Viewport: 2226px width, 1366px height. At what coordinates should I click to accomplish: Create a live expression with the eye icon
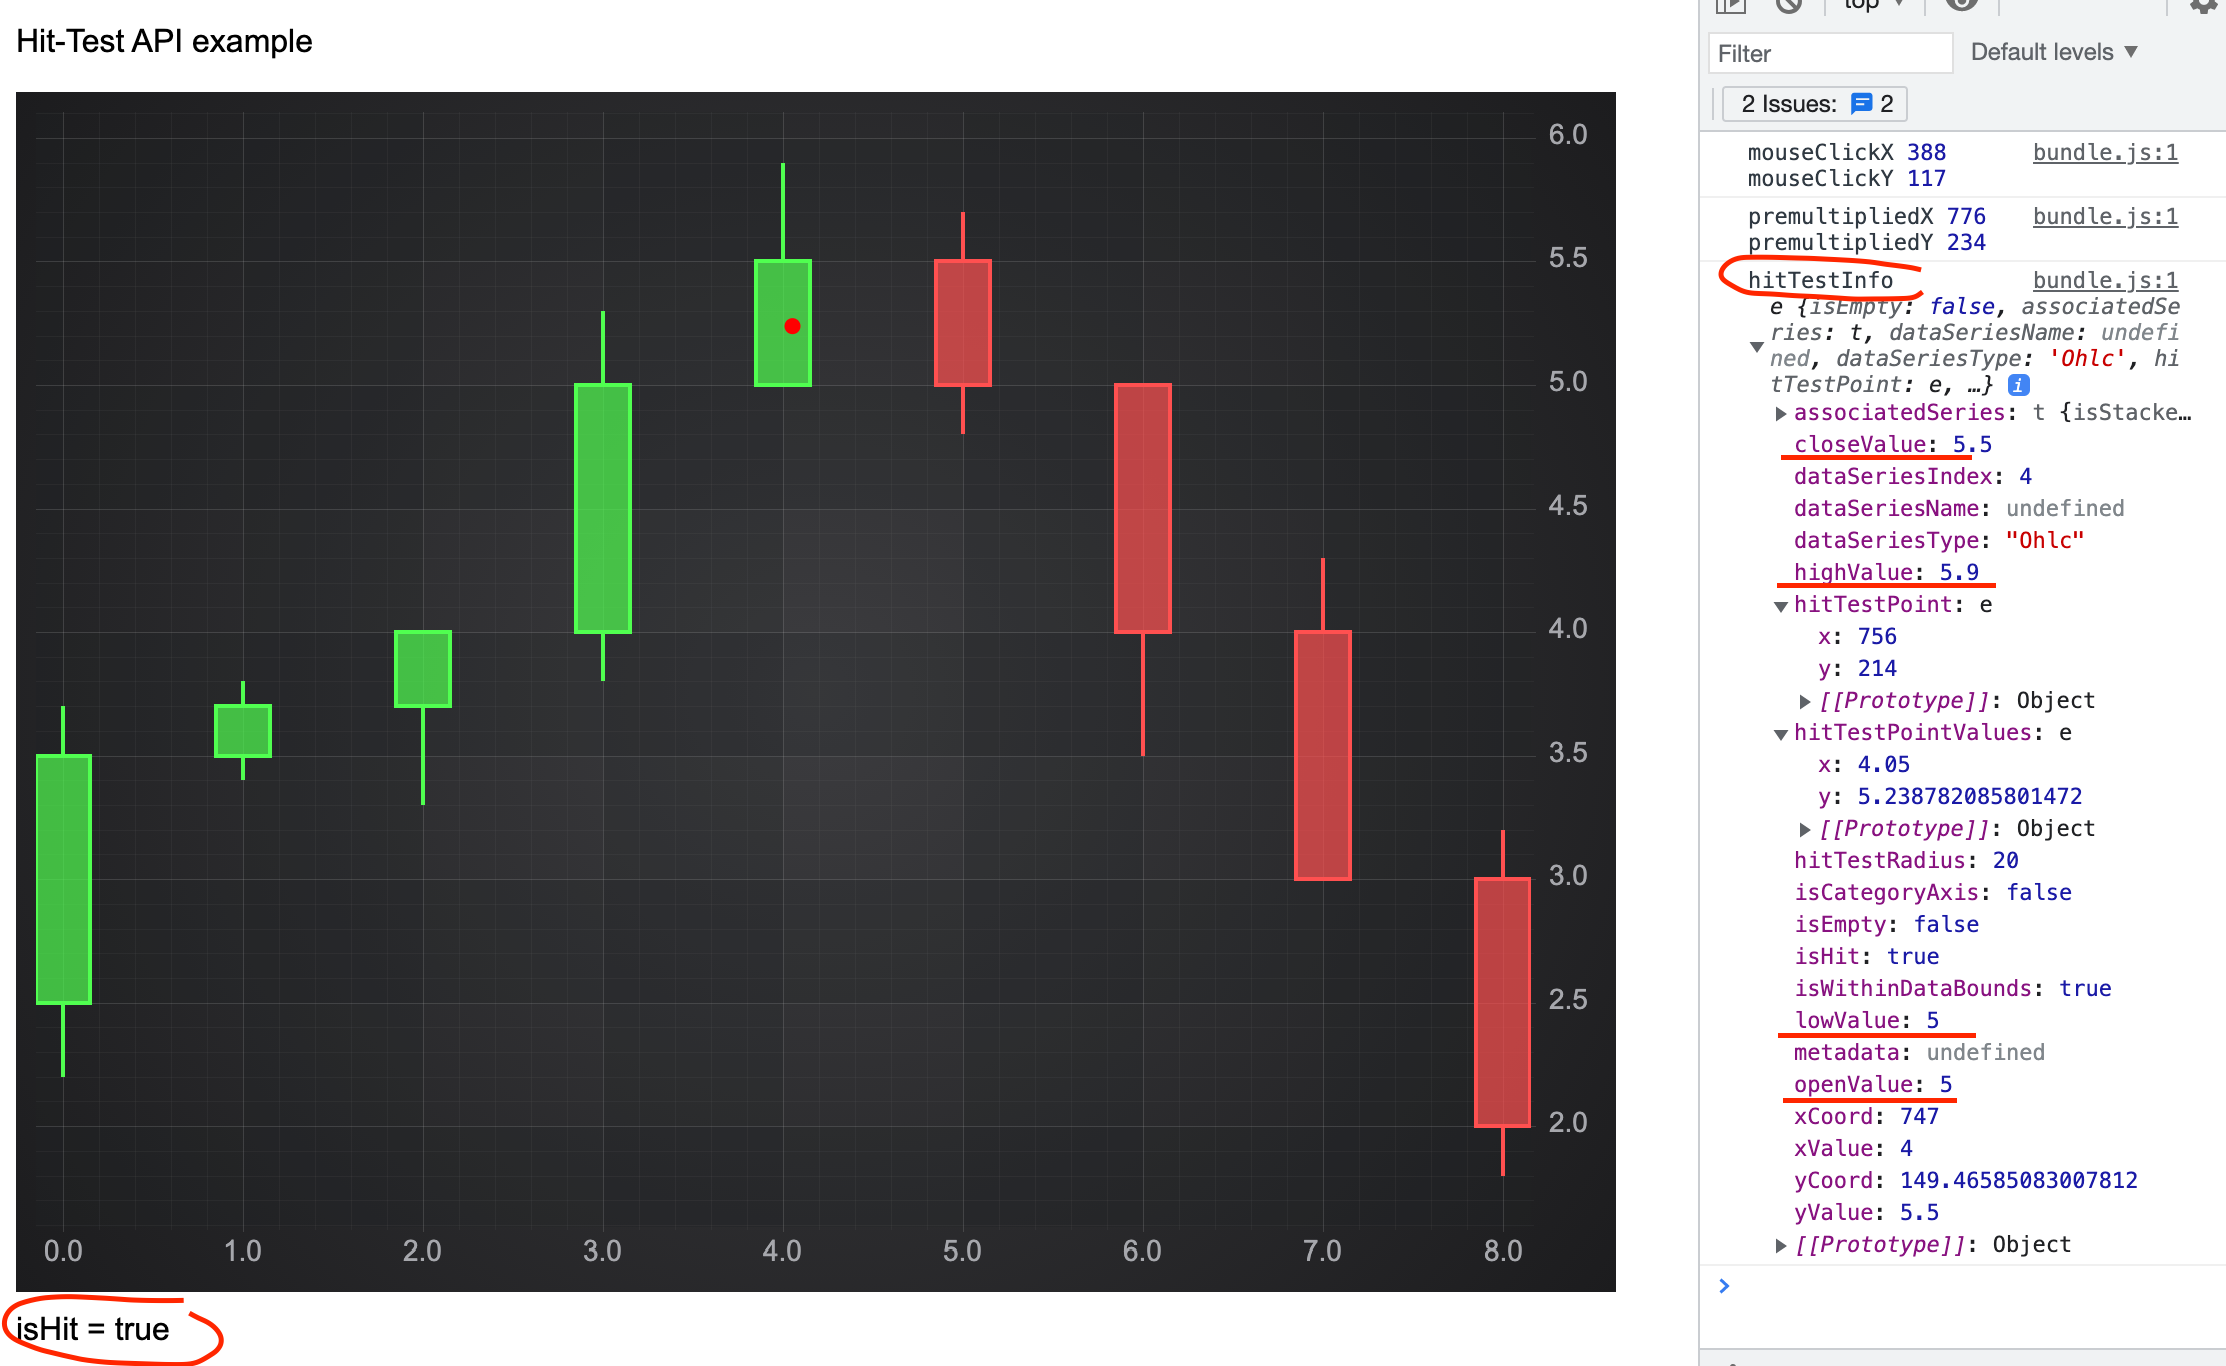click(1960, 5)
